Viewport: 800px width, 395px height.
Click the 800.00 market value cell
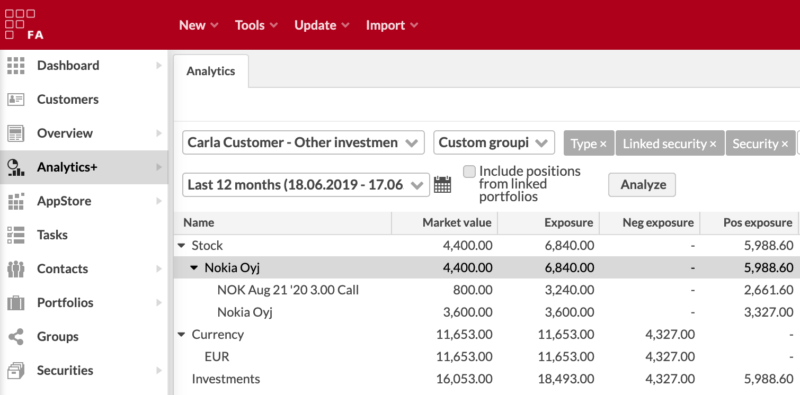[473, 290]
